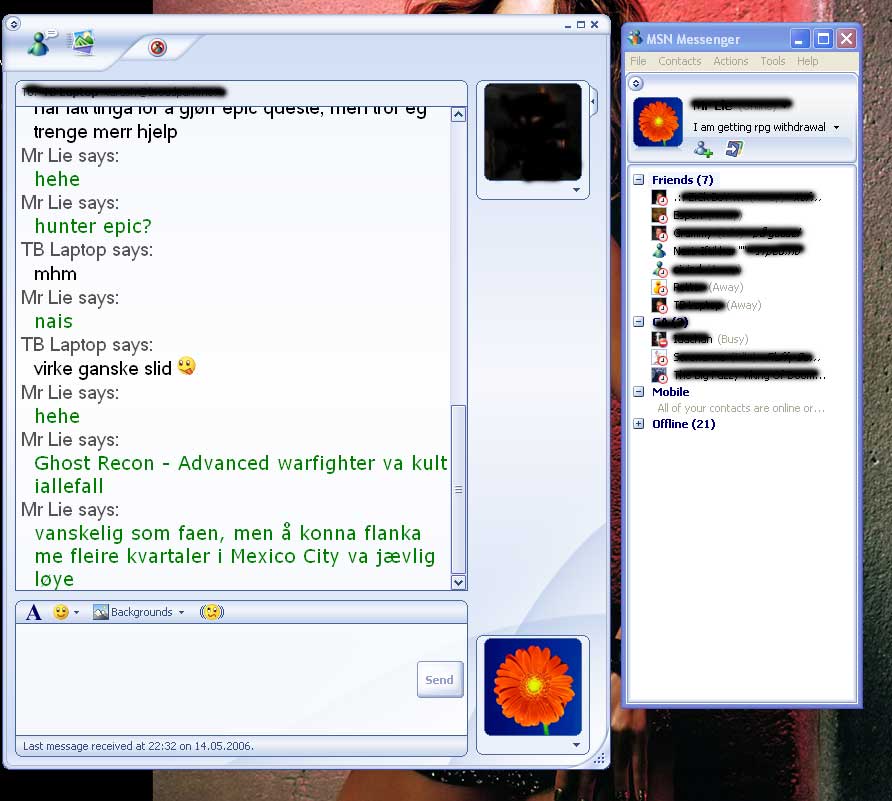Viewport: 892px width, 801px height.
Task: Click the tongue-out emoticon in the chat
Action: click(187, 366)
